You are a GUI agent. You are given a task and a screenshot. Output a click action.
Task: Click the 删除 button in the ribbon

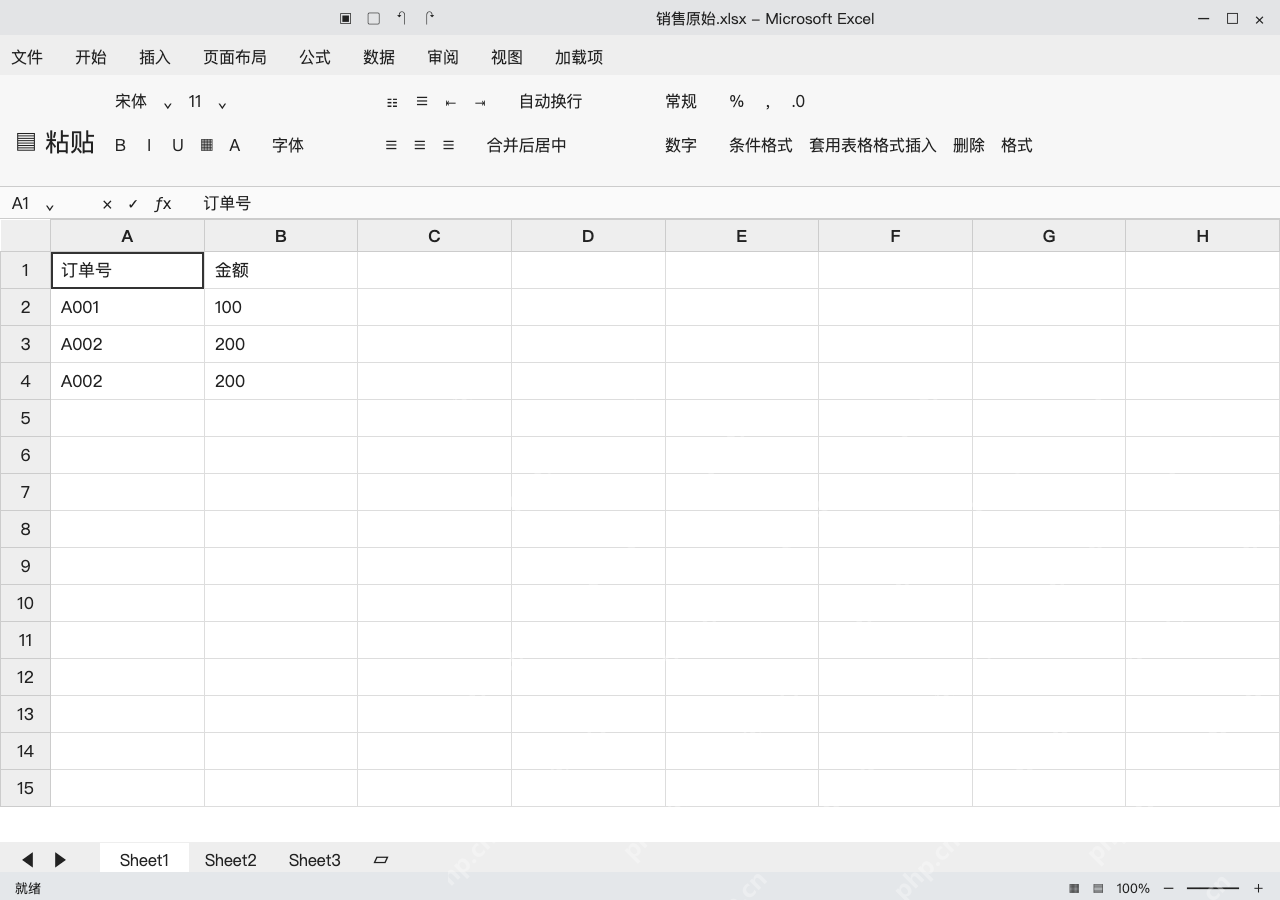pyautogui.click(x=969, y=145)
